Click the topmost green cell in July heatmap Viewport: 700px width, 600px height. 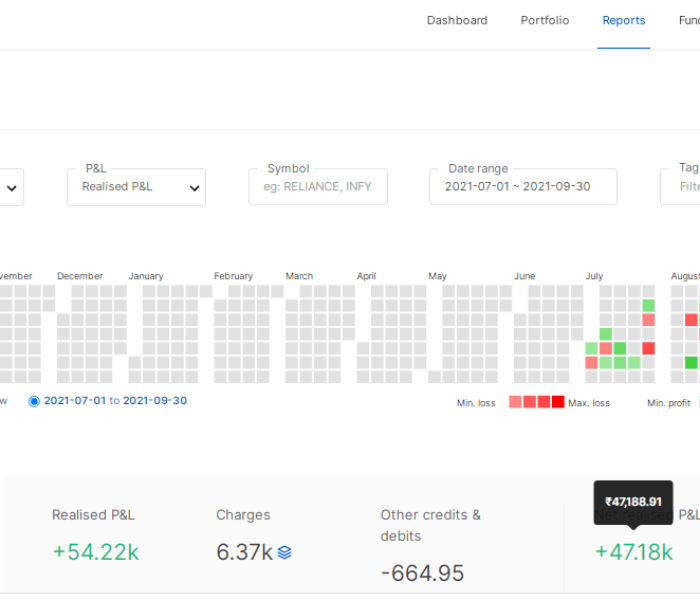(648, 305)
